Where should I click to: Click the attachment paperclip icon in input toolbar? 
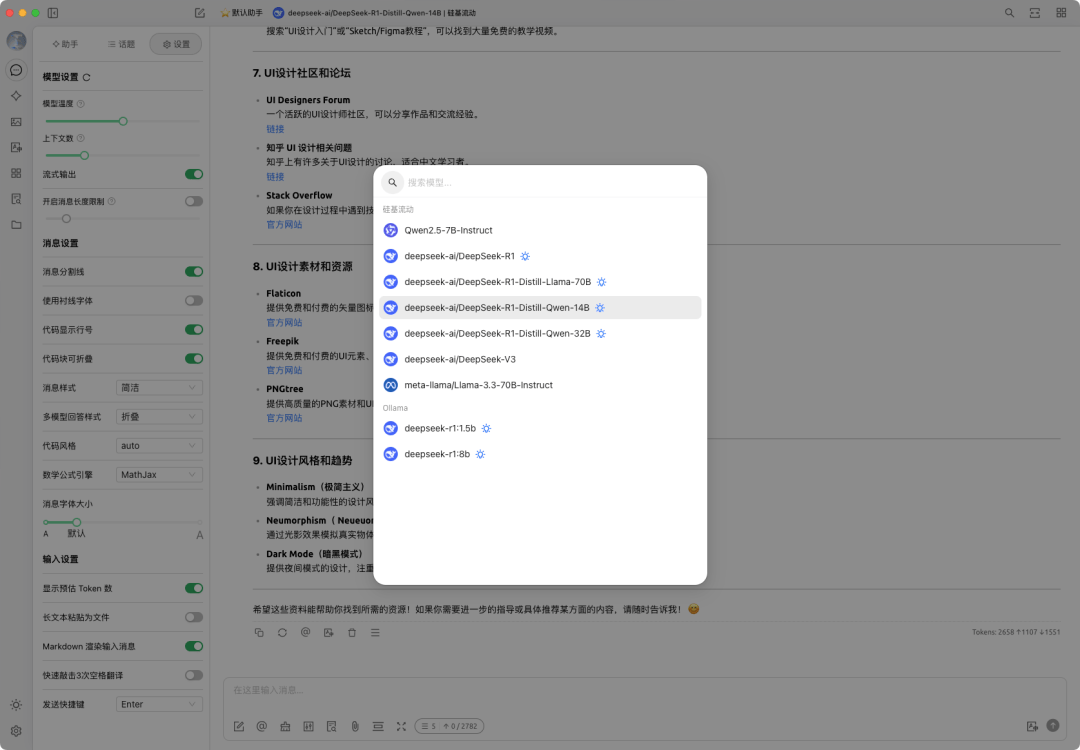355,726
